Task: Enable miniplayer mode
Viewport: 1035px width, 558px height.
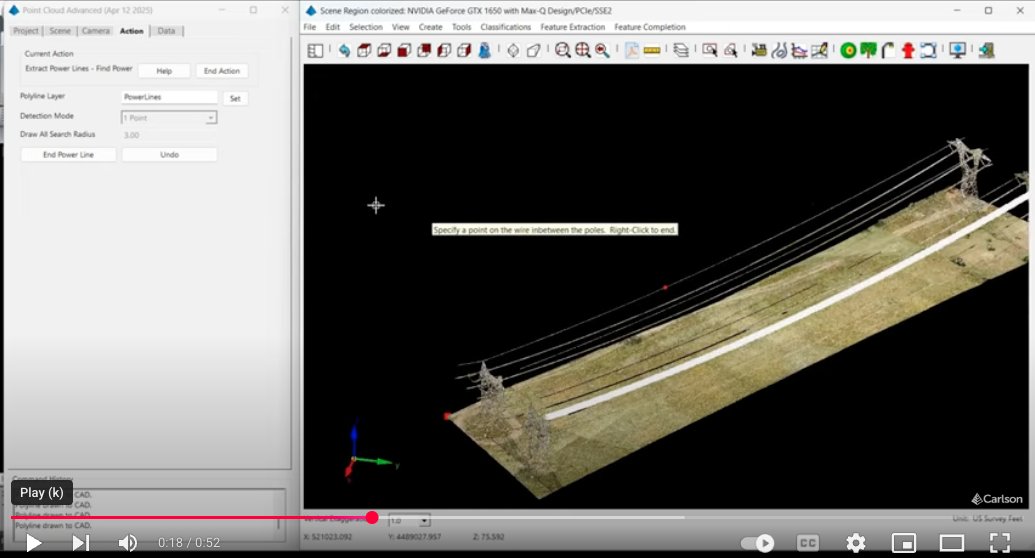Action: 904,543
